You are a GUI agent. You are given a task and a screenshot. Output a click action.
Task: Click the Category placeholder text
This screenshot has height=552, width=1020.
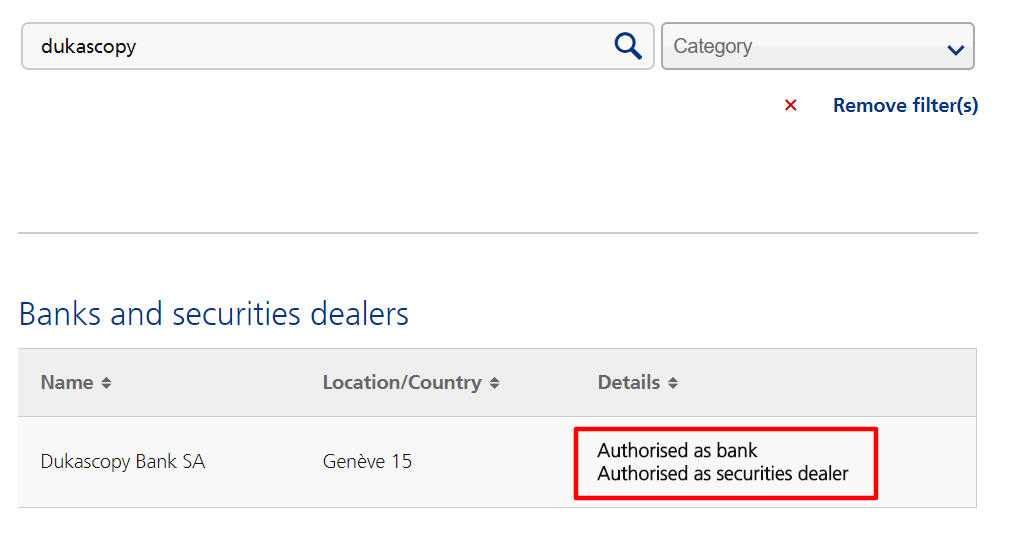click(x=712, y=46)
